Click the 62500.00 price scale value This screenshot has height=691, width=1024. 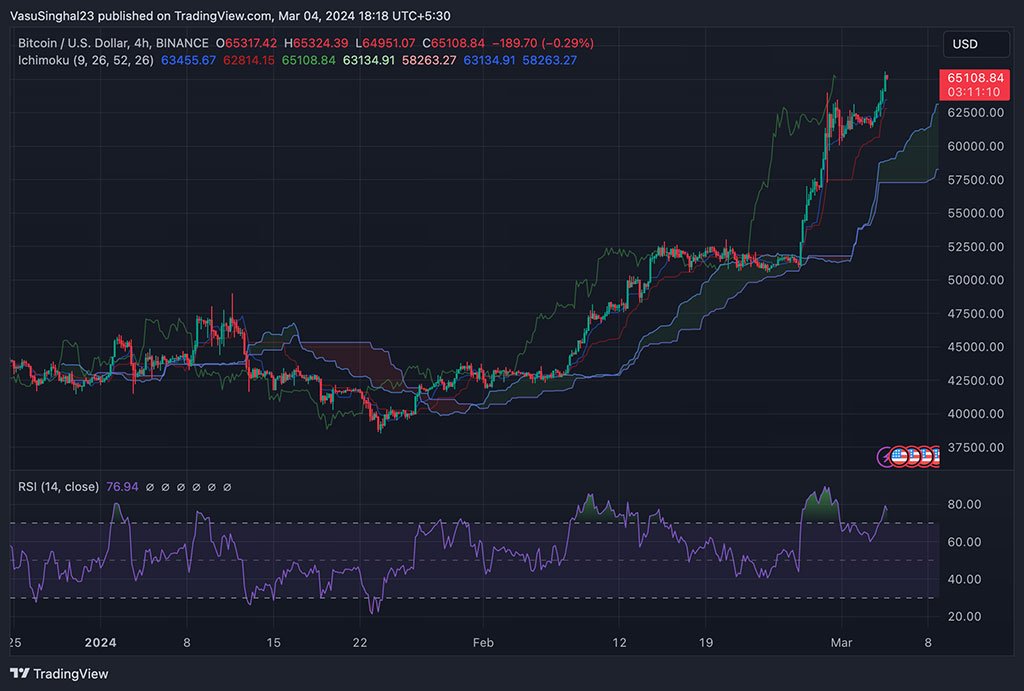(x=975, y=113)
